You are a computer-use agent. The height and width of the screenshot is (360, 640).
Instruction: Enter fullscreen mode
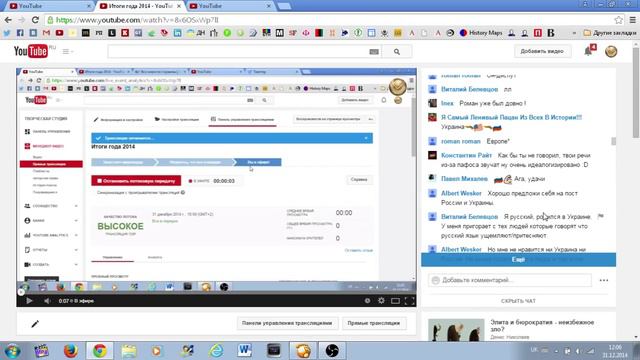click(409, 301)
